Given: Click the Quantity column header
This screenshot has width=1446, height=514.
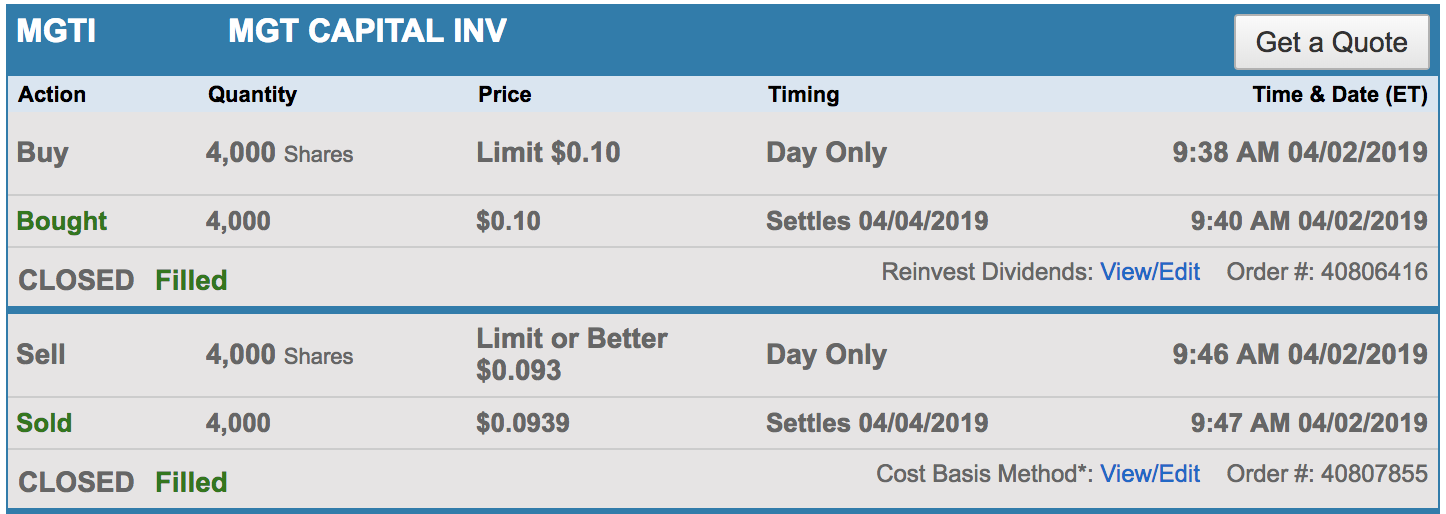Looking at the screenshot, I should [x=252, y=95].
